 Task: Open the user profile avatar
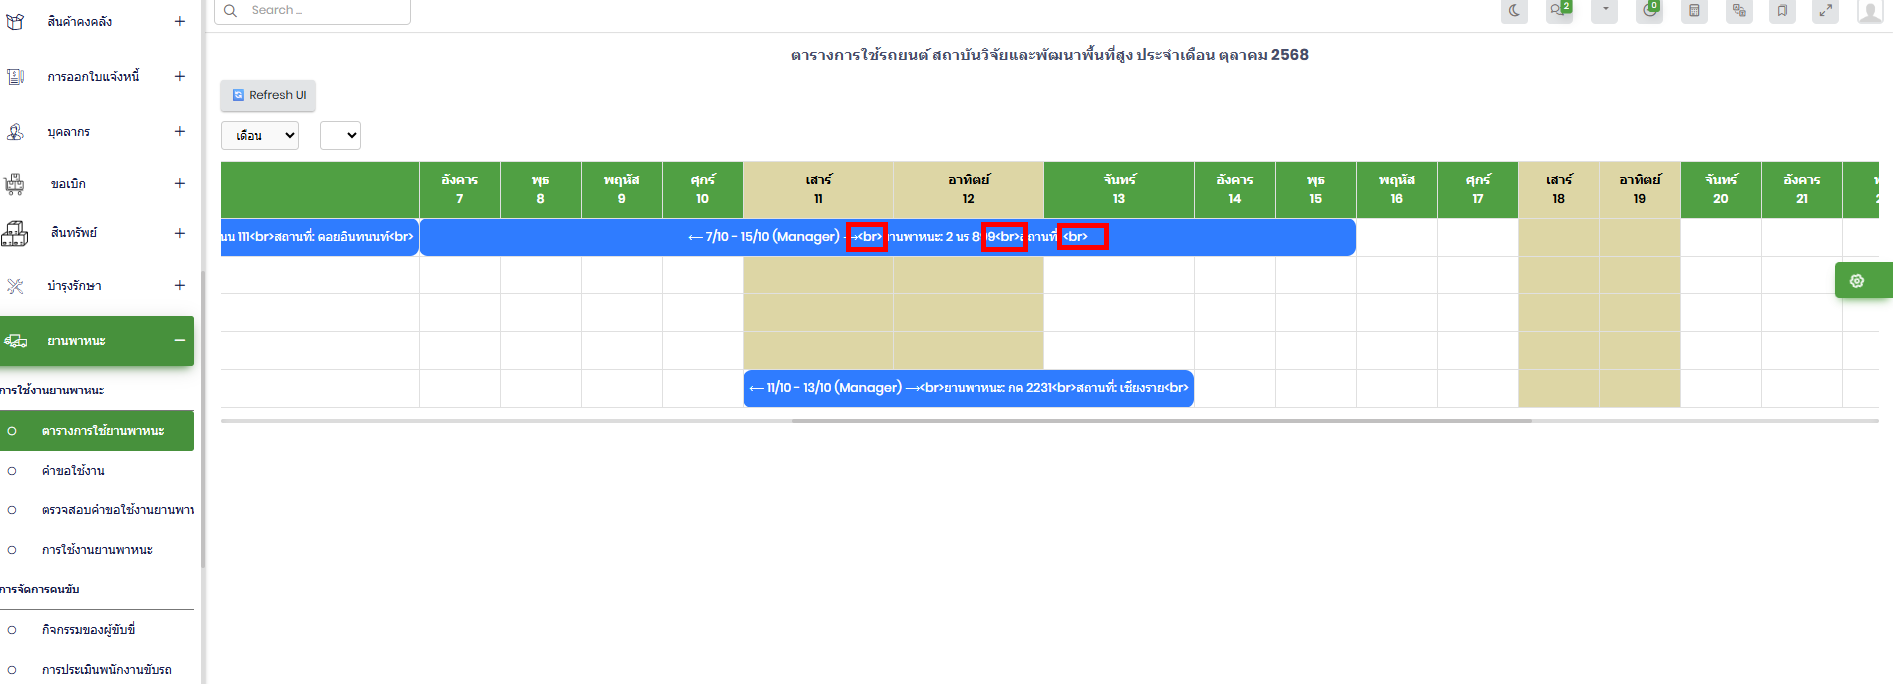tap(1869, 11)
